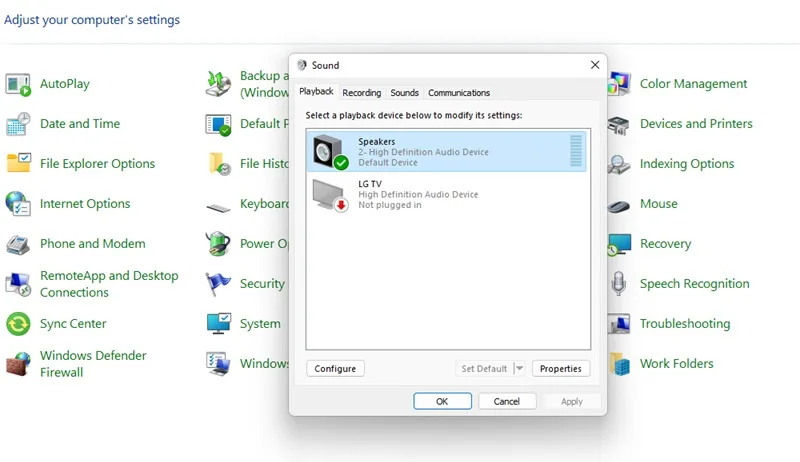Image resolution: width=800 pixels, height=462 pixels.
Task: Click the Set Default button
Action: pos(484,369)
